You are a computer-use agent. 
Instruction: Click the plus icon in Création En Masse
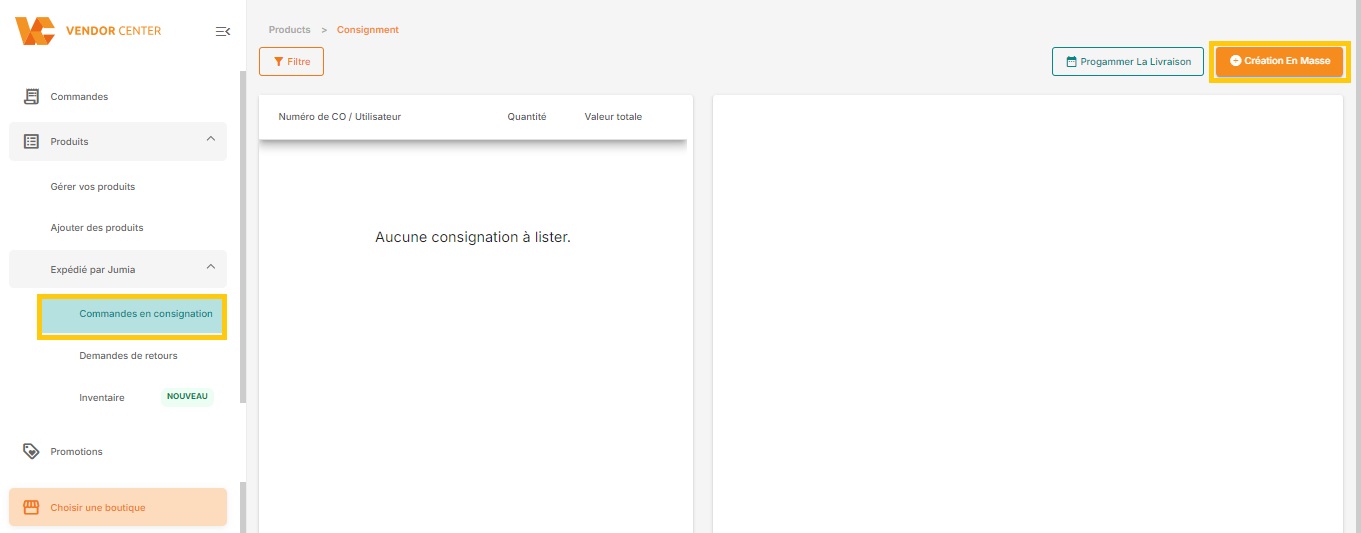[1235, 61]
